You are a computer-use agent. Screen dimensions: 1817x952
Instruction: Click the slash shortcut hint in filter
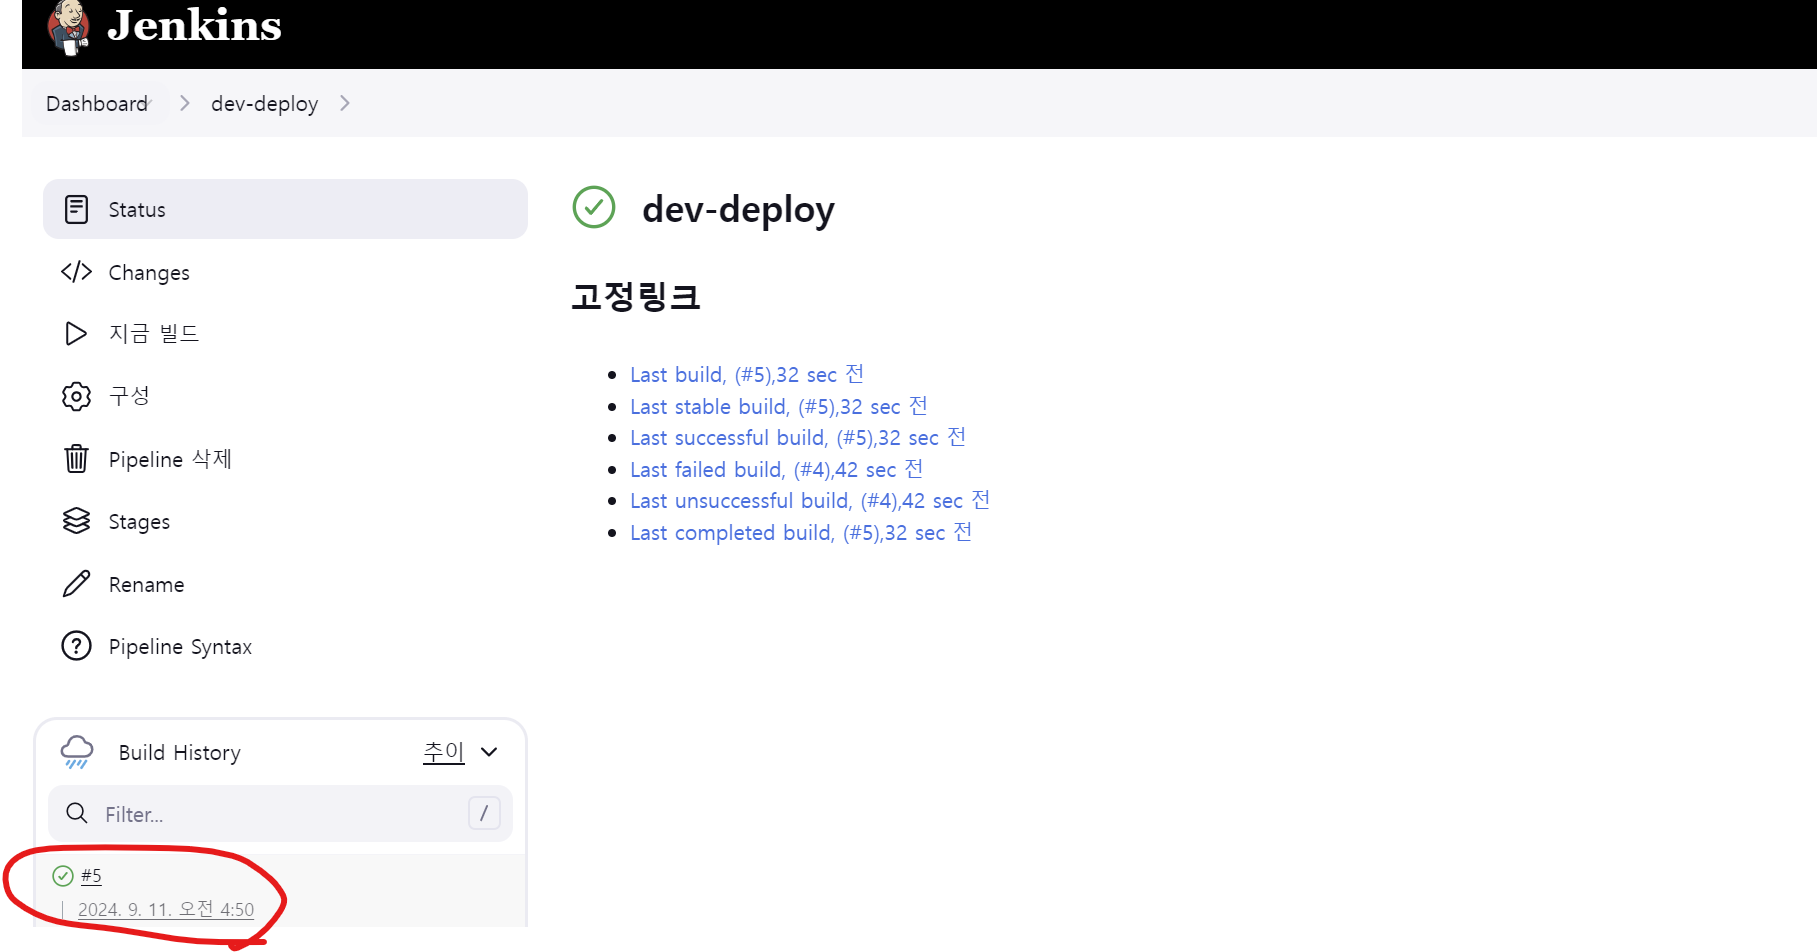pos(484,813)
